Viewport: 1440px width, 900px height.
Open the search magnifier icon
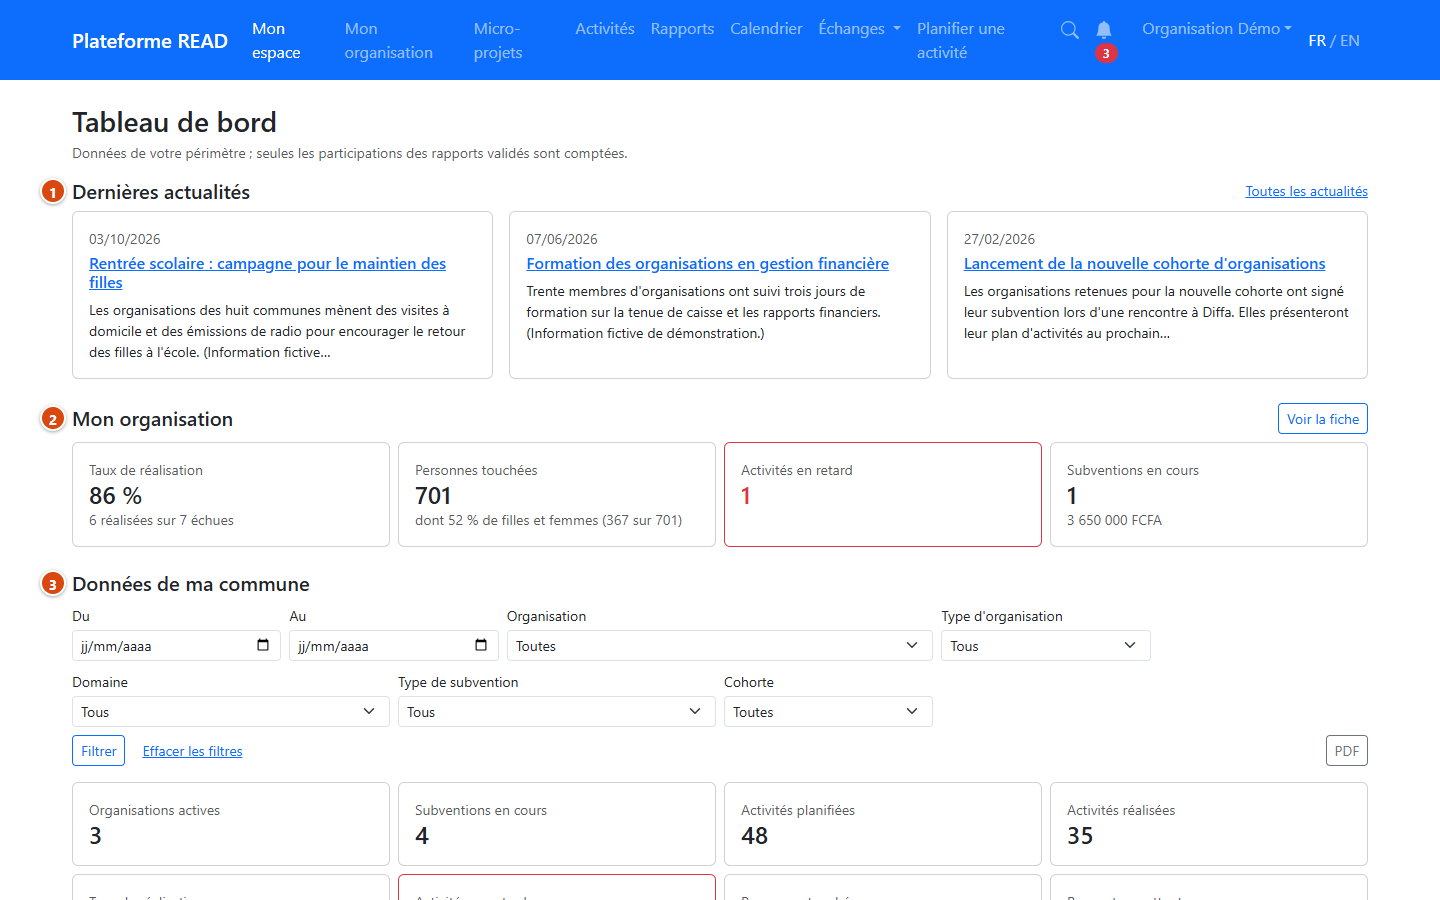pos(1069,30)
